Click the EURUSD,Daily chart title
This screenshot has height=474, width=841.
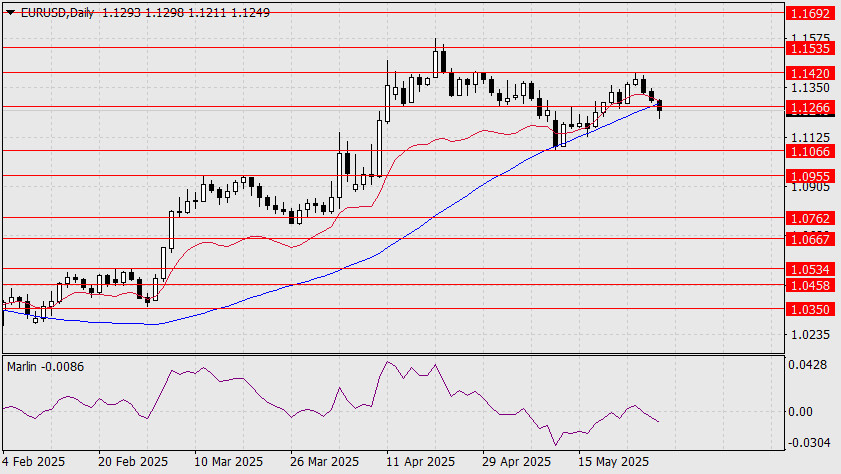(57, 12)
